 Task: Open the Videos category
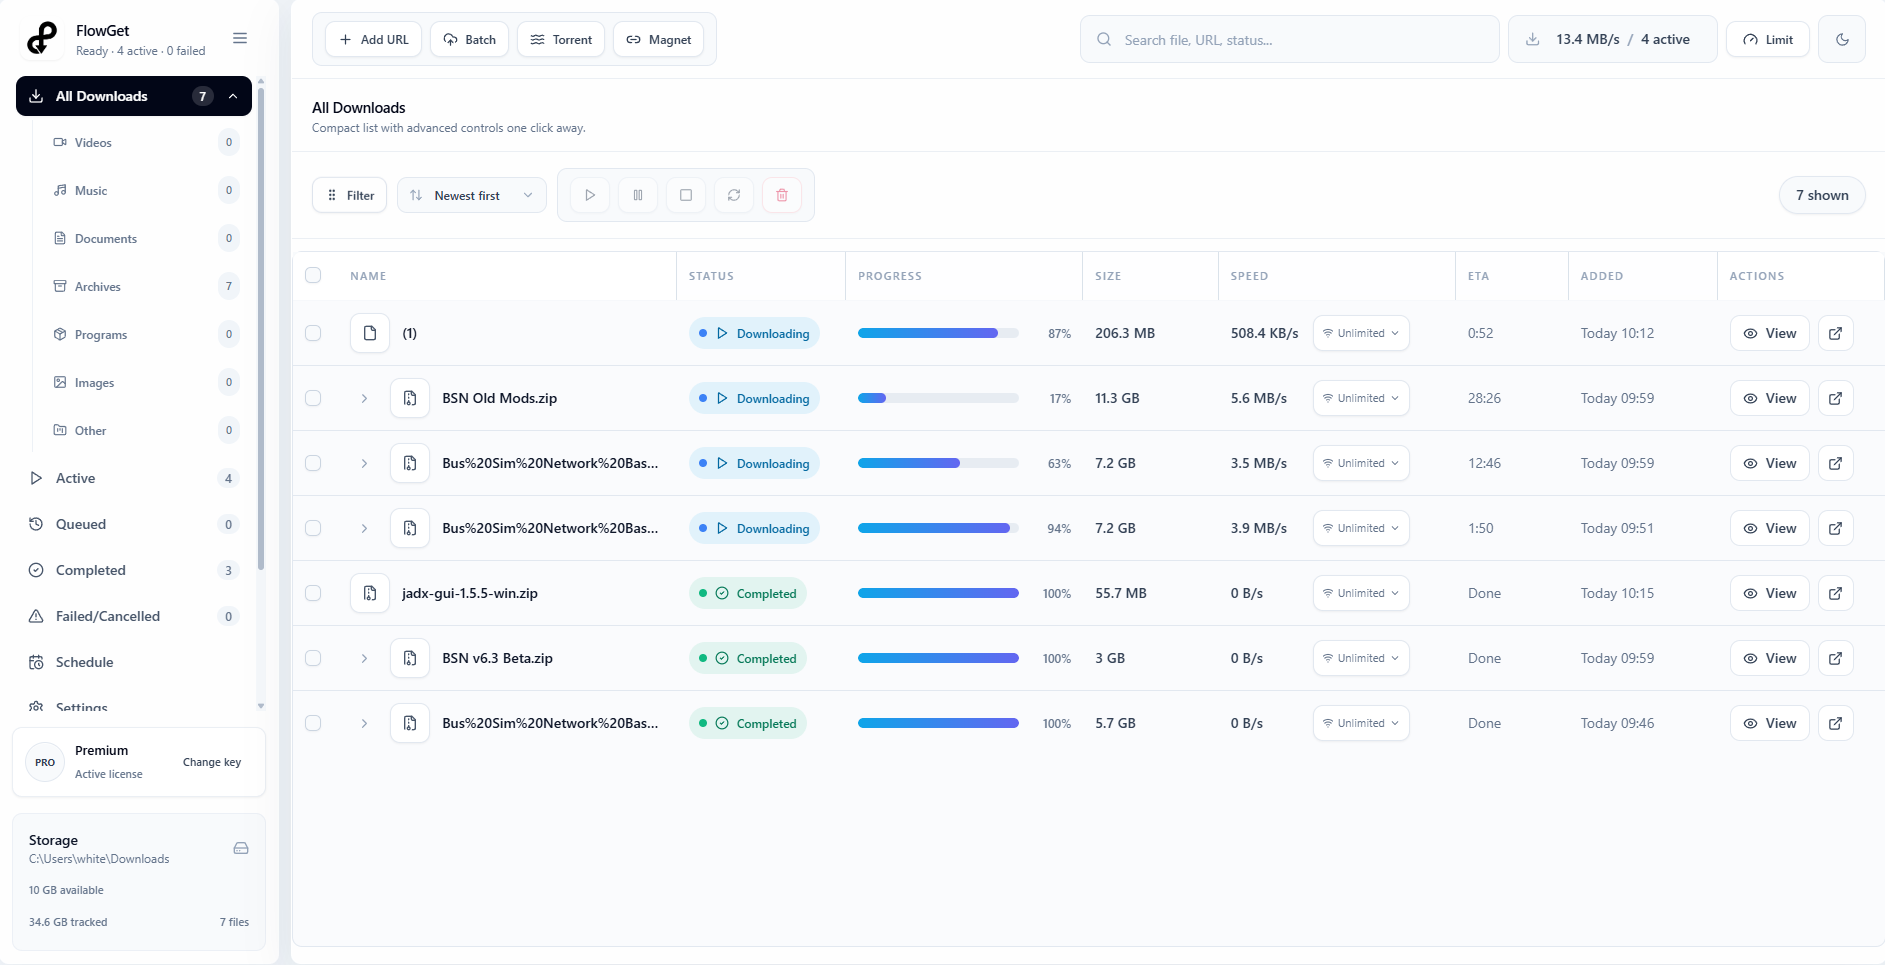(x=145, y=142)
